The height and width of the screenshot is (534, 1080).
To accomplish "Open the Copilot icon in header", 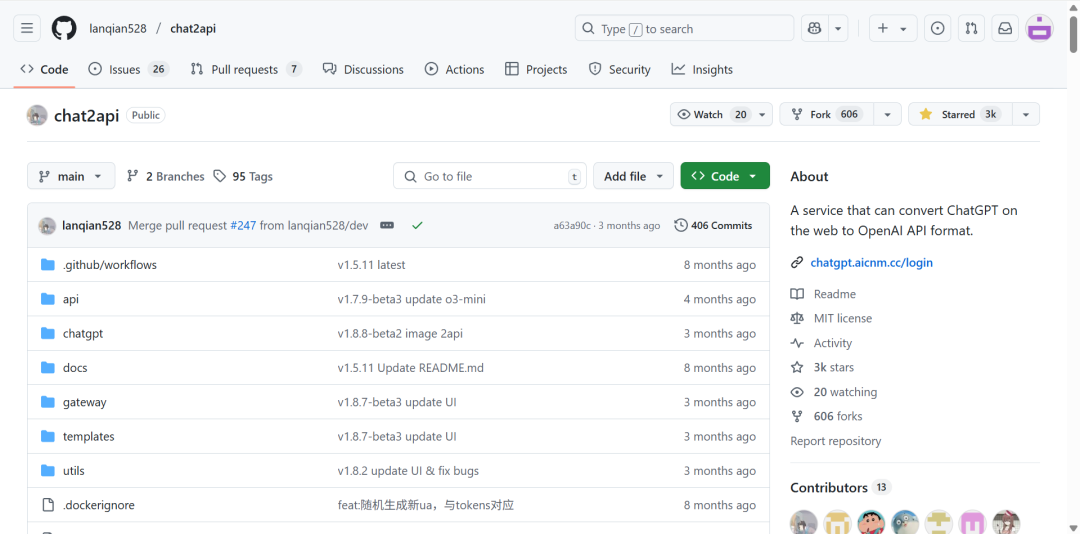I will (x=815, y=29).
